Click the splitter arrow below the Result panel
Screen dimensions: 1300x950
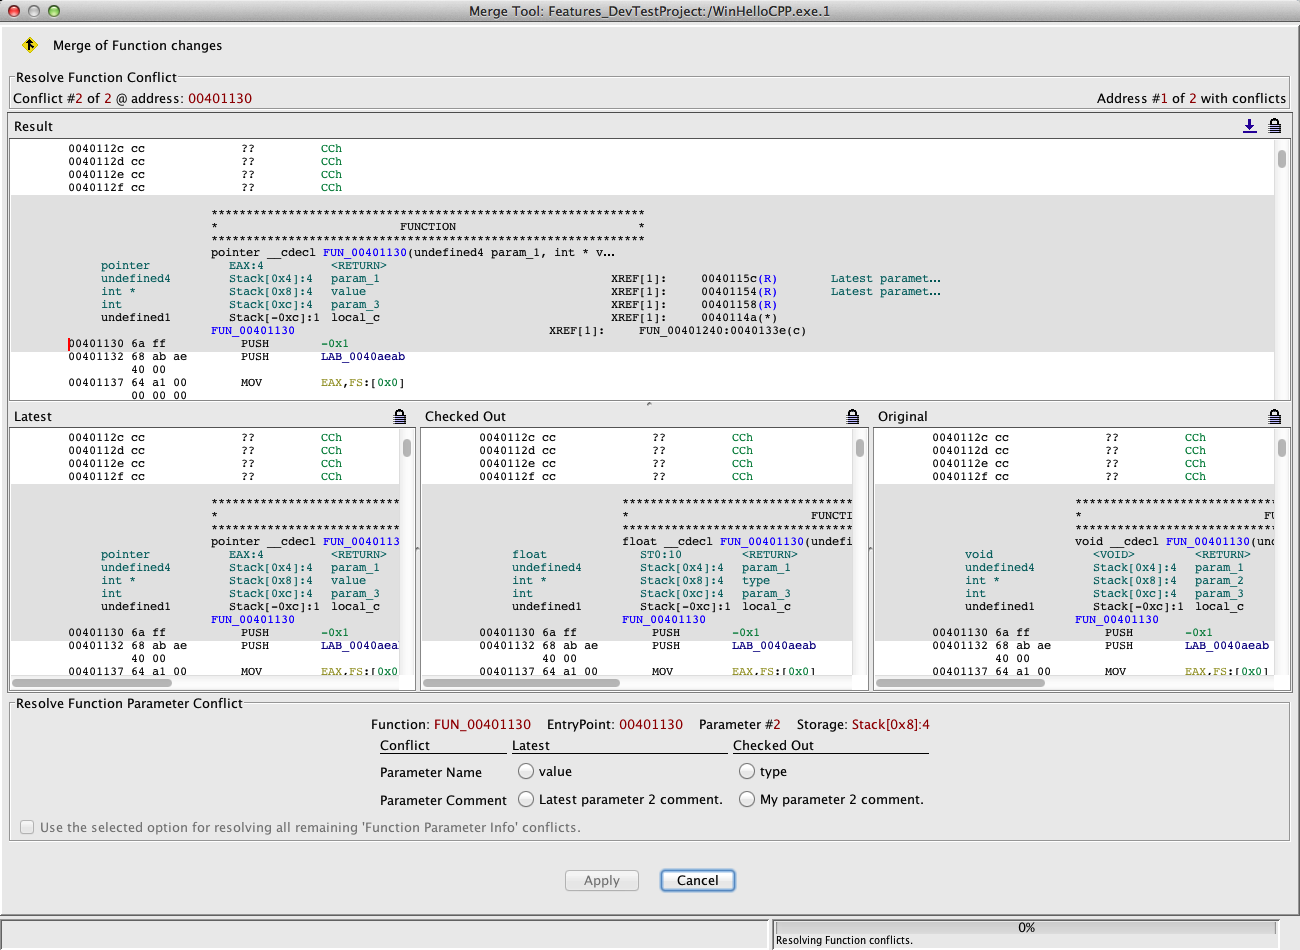pos(649,403)
